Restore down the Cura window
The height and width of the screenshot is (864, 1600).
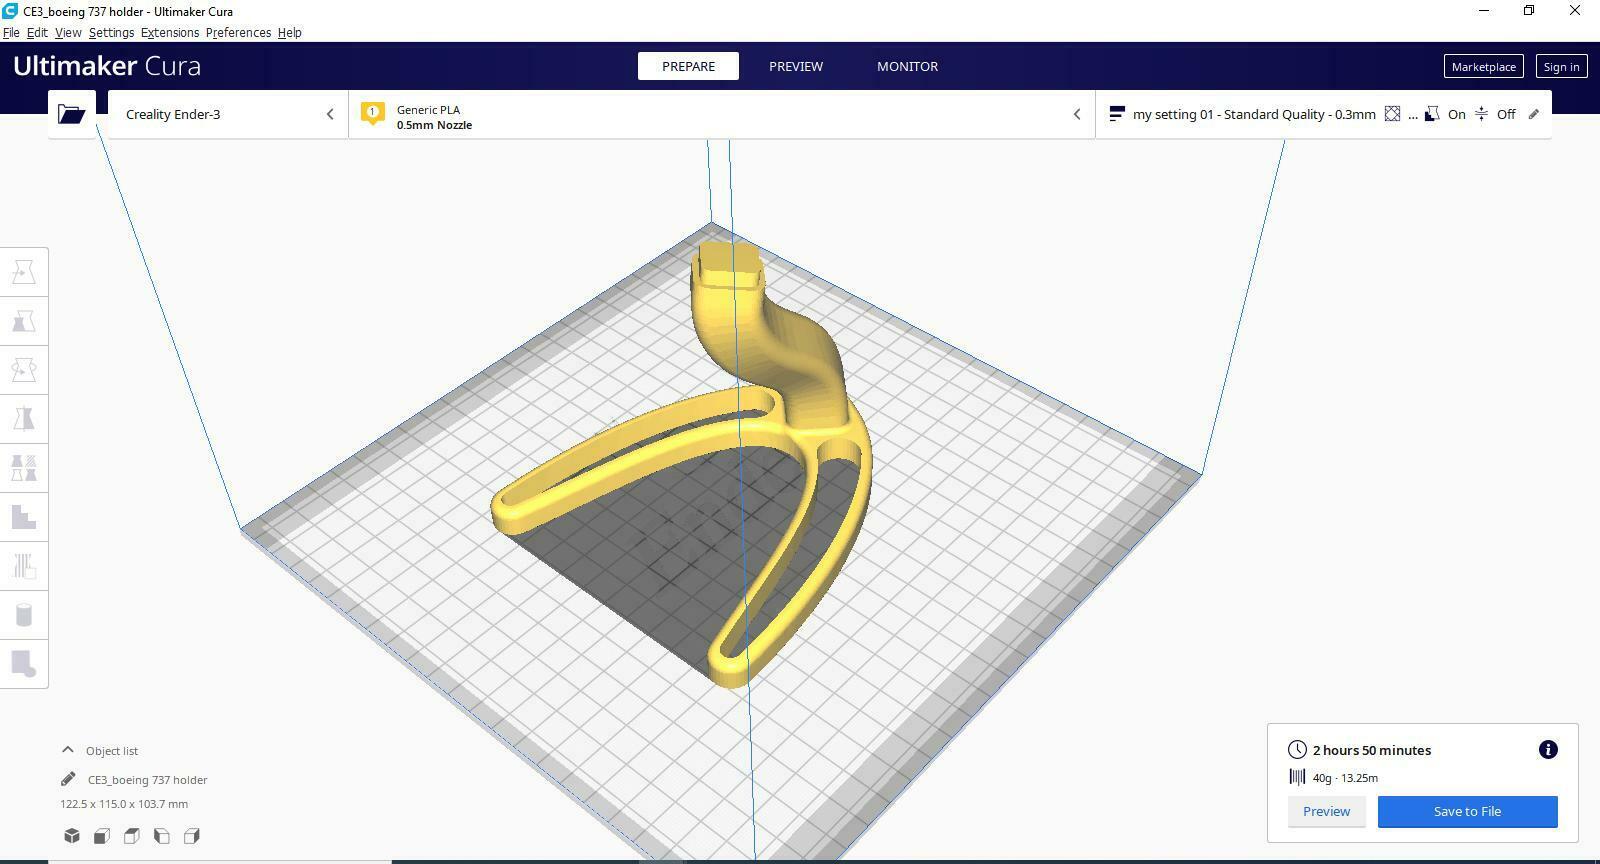click(x=1529, y=11)
